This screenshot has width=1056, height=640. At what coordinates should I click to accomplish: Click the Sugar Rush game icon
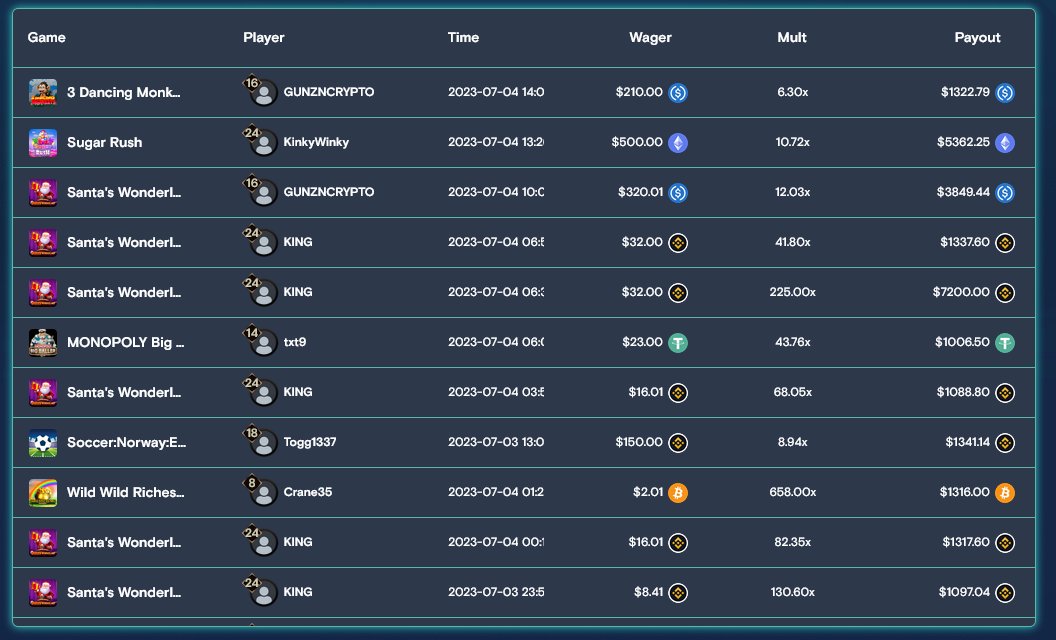pyautogui.click(x=42, y=143)
